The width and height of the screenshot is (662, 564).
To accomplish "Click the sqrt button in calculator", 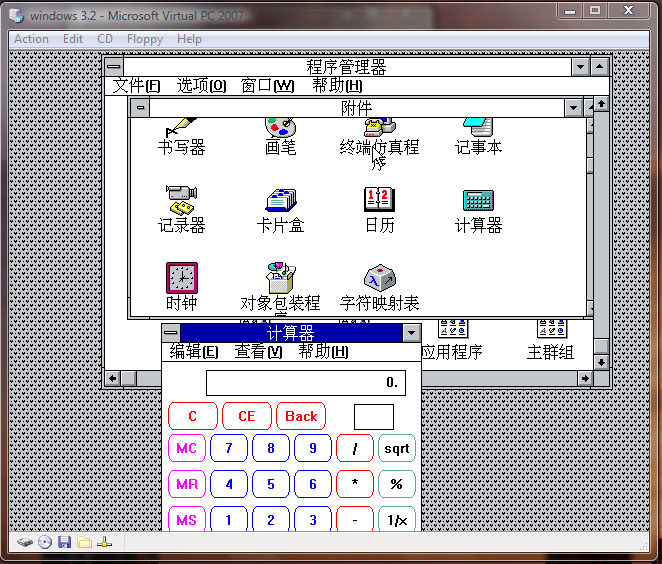I will [397, 448].
